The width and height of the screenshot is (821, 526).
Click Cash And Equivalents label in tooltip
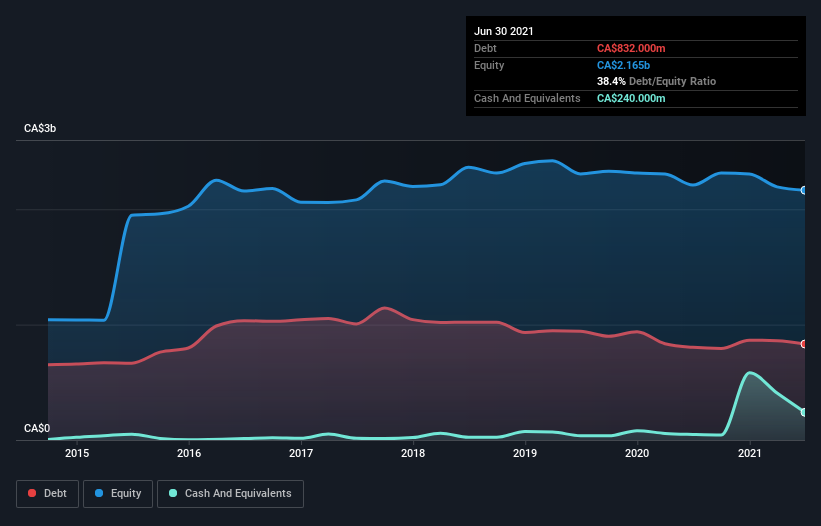point(527,98)
